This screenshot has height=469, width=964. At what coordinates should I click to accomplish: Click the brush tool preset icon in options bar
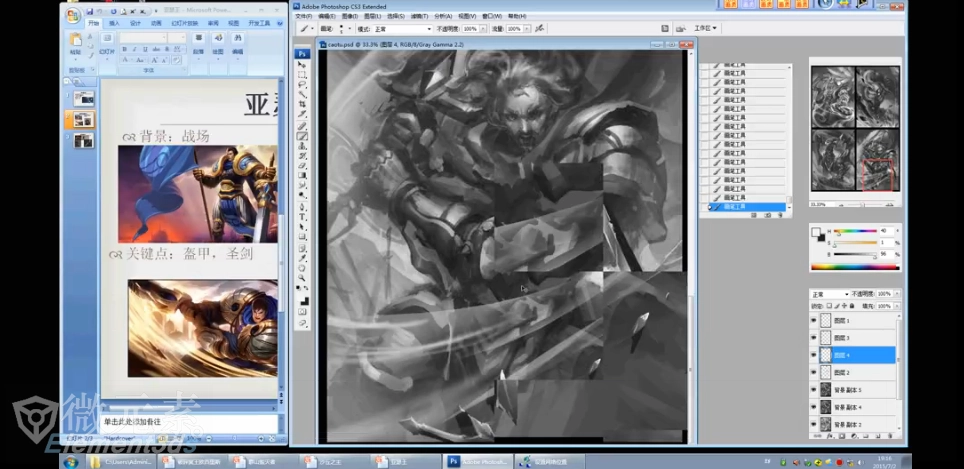[x=305, y=29]
